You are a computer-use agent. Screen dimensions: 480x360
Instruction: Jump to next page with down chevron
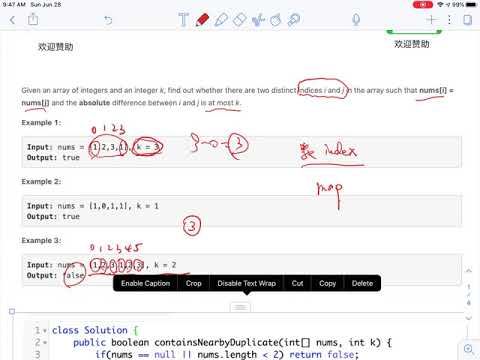469,318
